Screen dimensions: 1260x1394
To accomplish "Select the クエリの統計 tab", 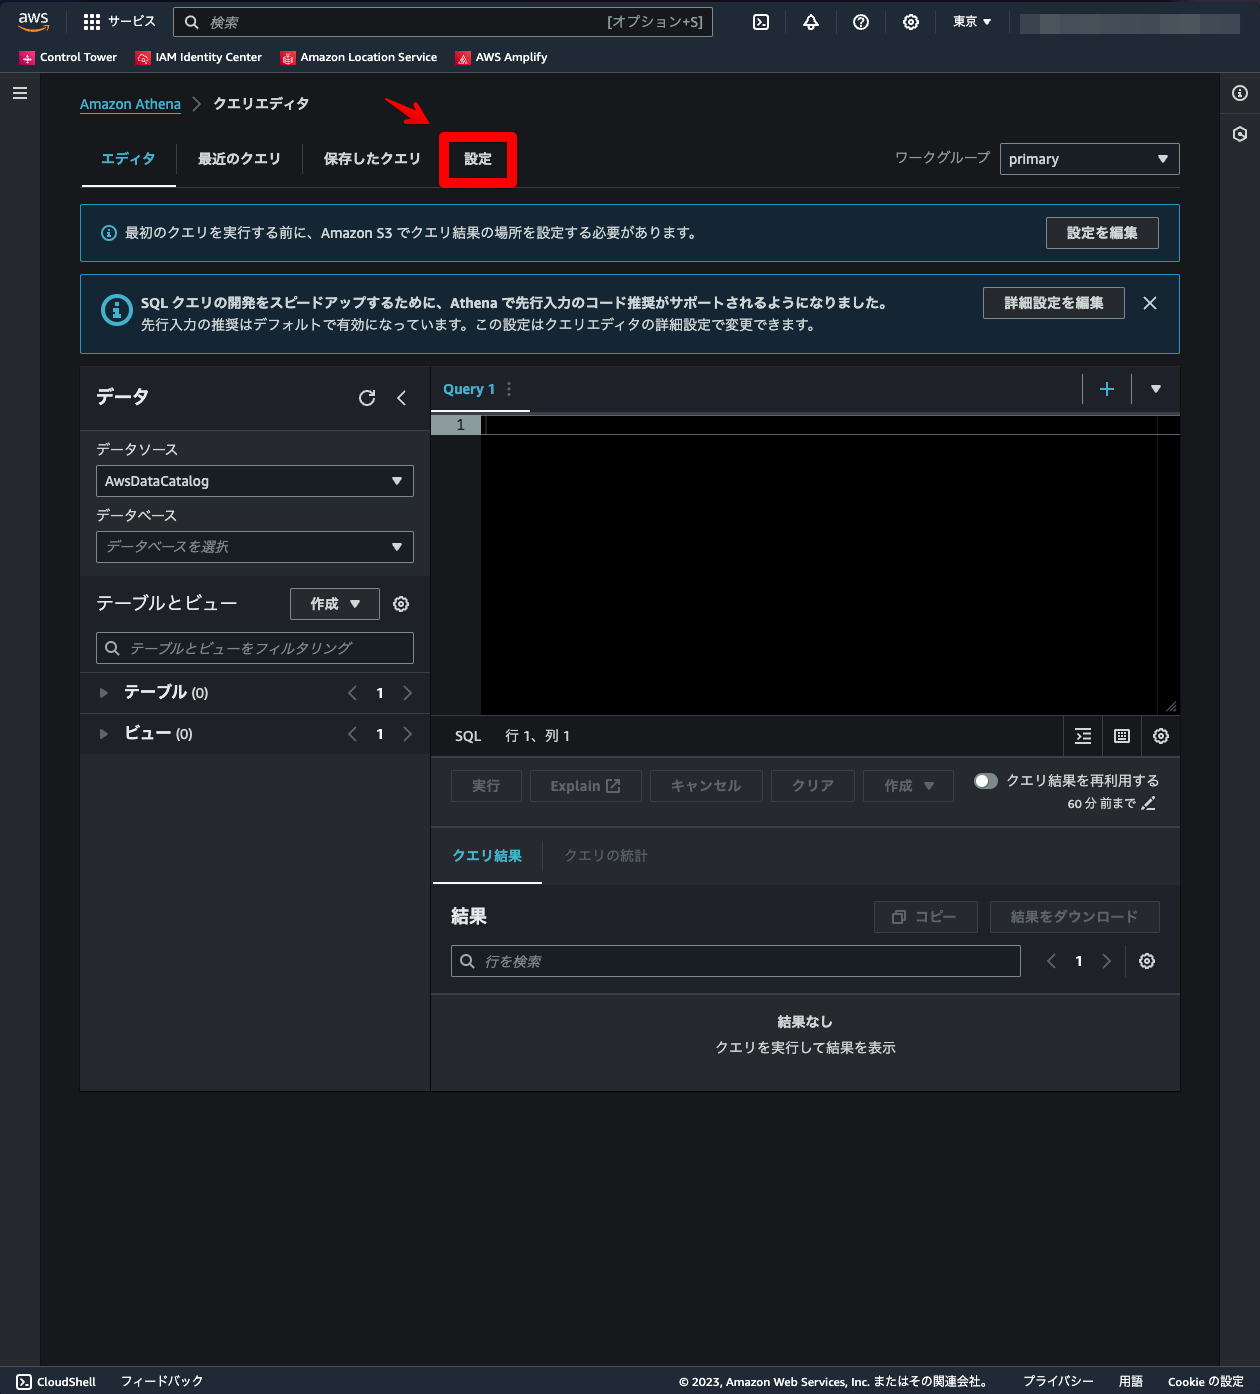I will click(606, 856).
